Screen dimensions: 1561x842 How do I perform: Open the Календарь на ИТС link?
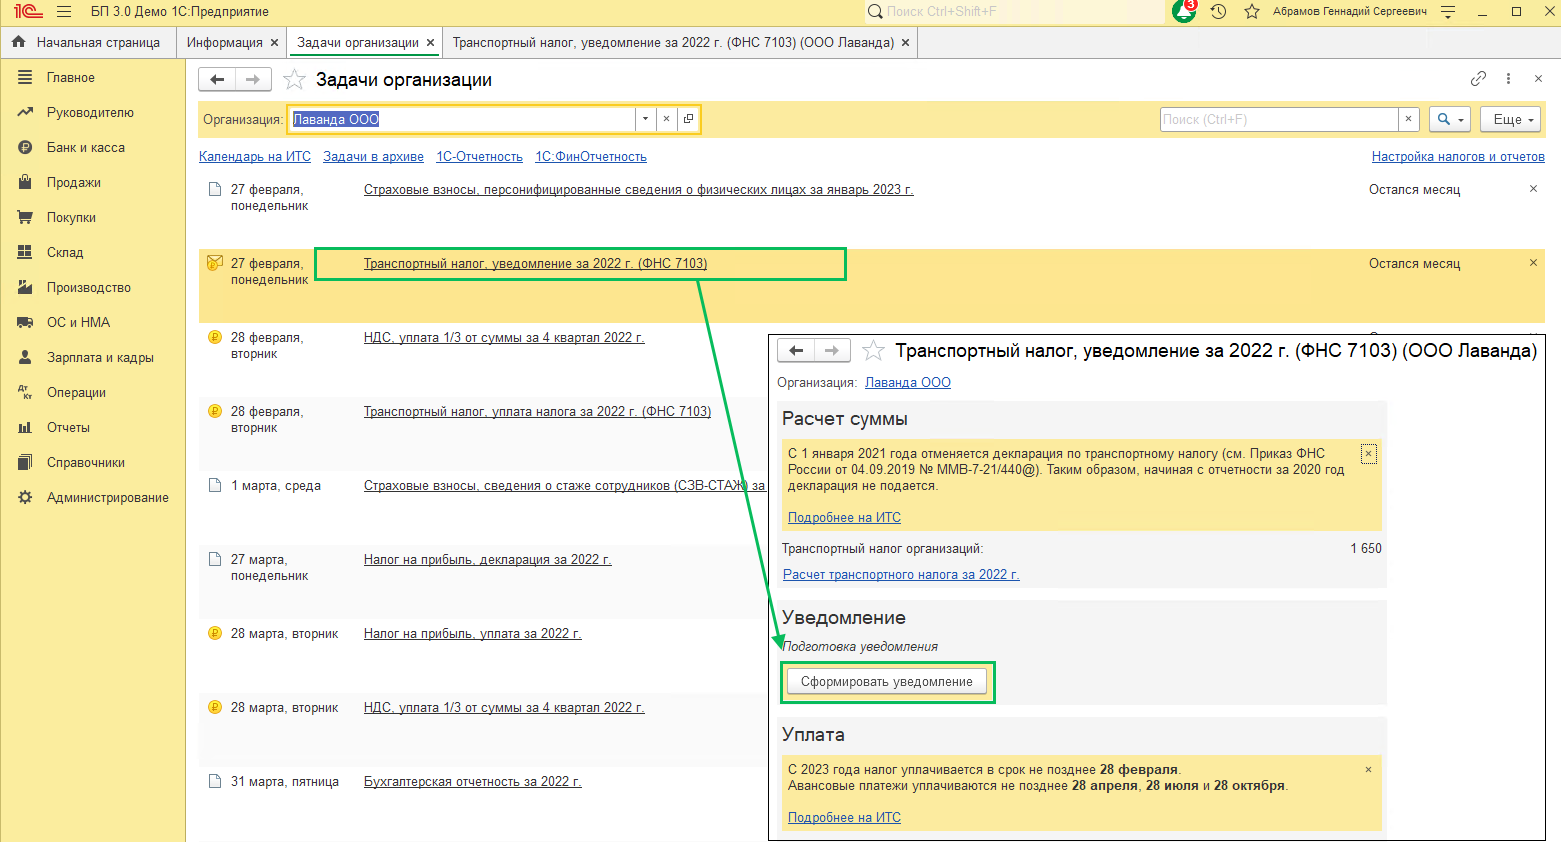[255, 157]
